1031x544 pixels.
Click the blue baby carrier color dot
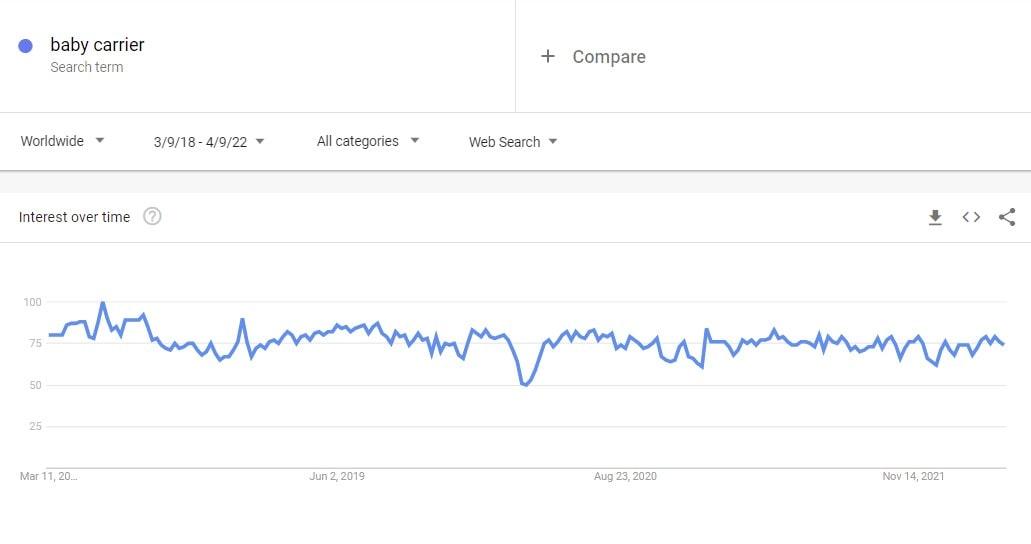tap(25, 45)
